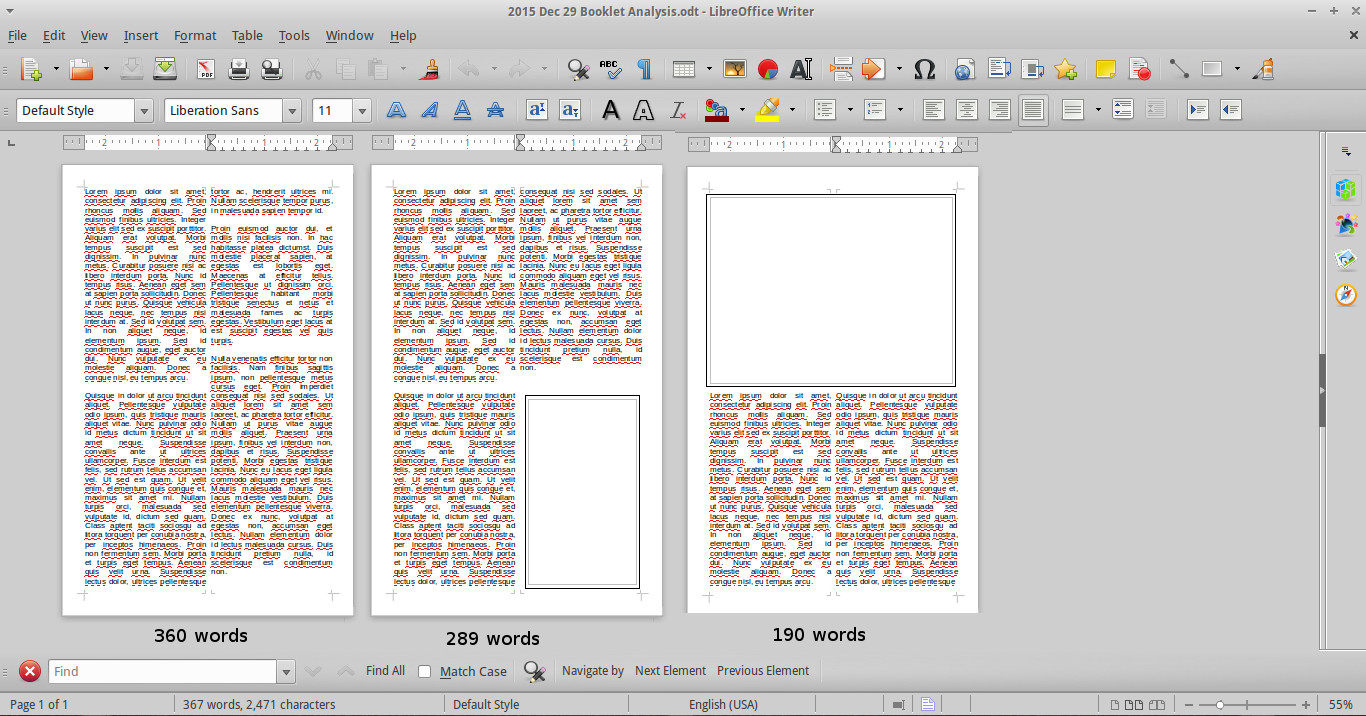1366x716 pixels.
Task: Toggle Superscript button
Action: click(x=537, y=110)
